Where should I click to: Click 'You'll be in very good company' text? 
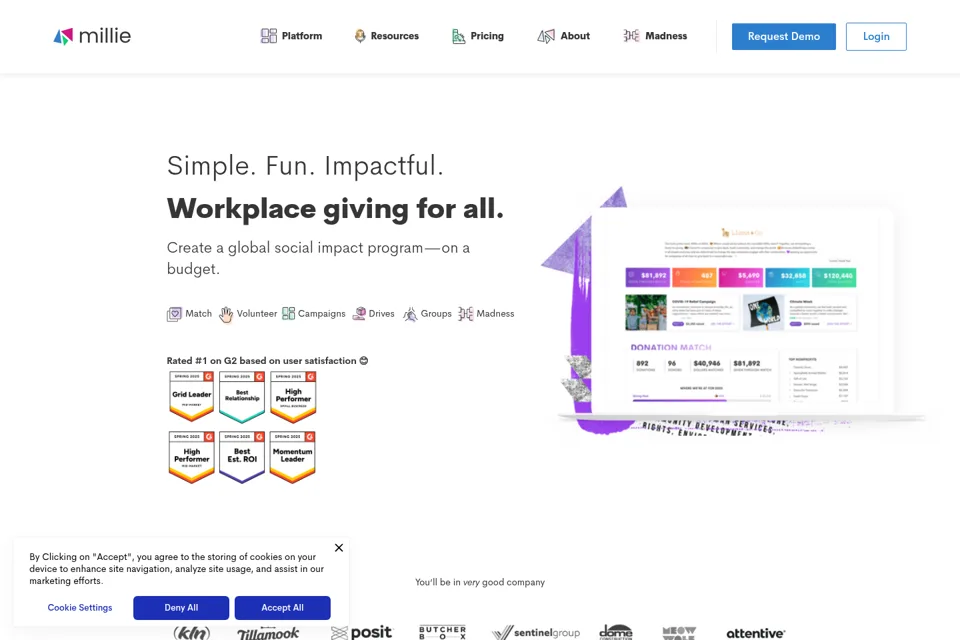pyautogui.click(x=480, y=582)
